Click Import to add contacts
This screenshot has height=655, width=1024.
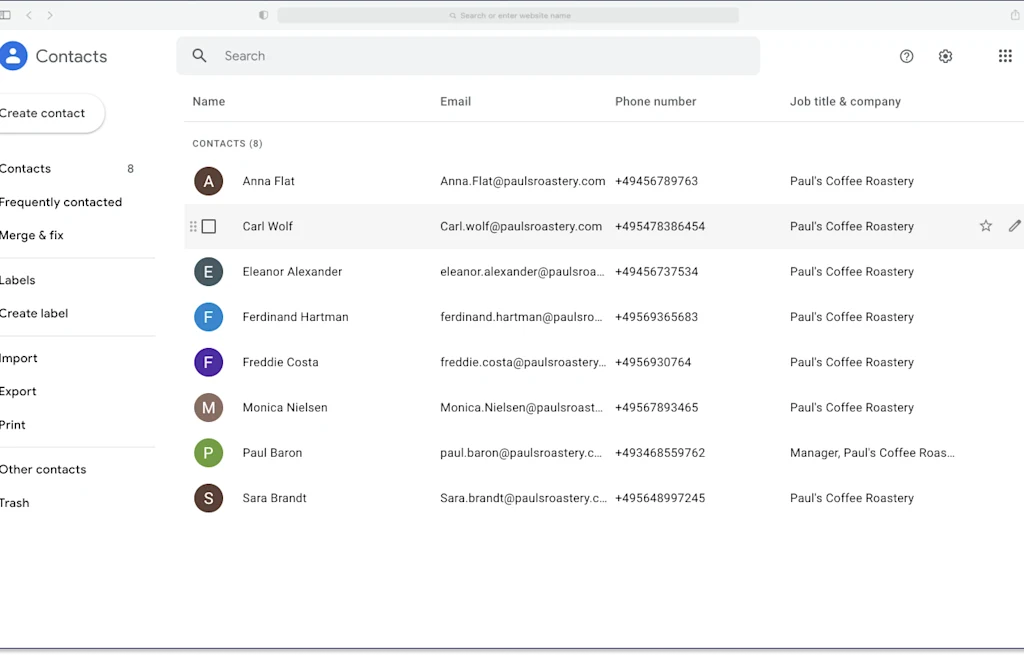[19, 357]
